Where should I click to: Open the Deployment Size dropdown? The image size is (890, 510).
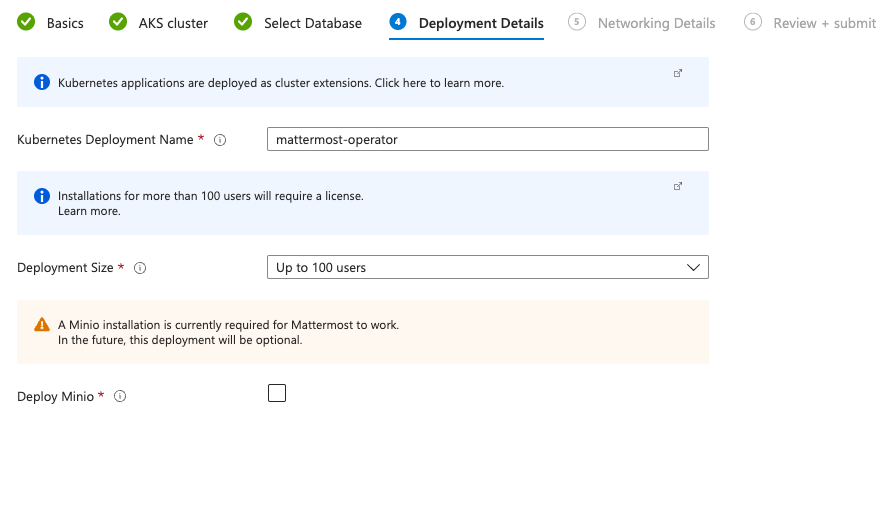[487, 268]
